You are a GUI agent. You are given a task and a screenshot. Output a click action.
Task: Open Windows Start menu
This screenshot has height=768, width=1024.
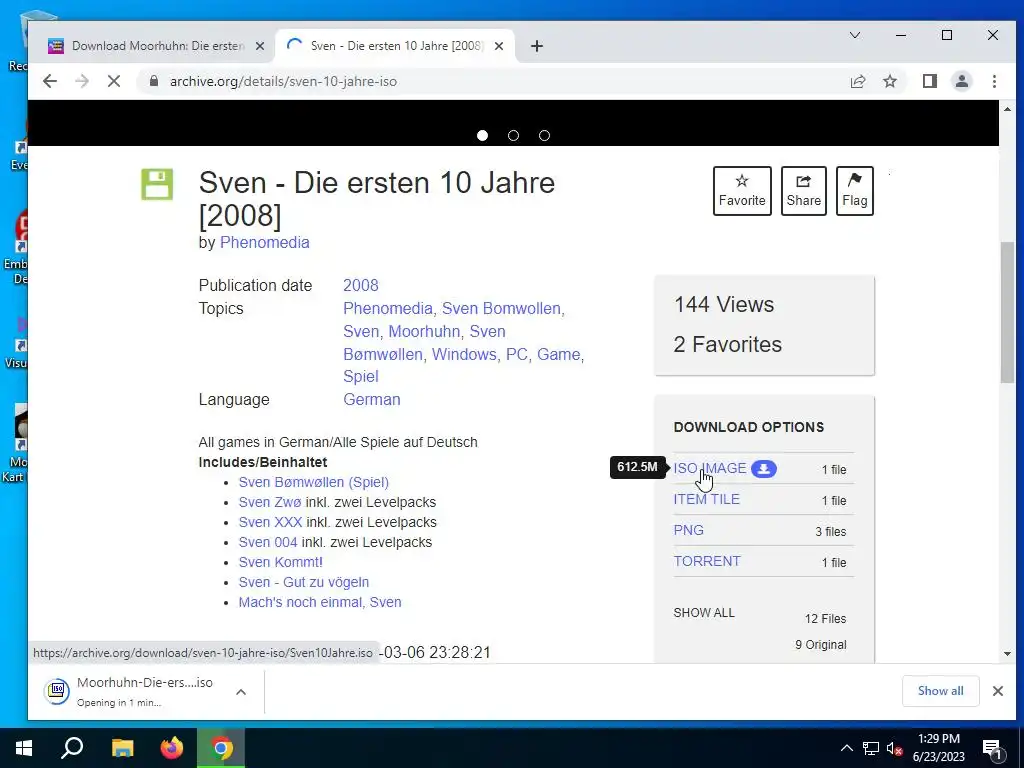(23, 748)
